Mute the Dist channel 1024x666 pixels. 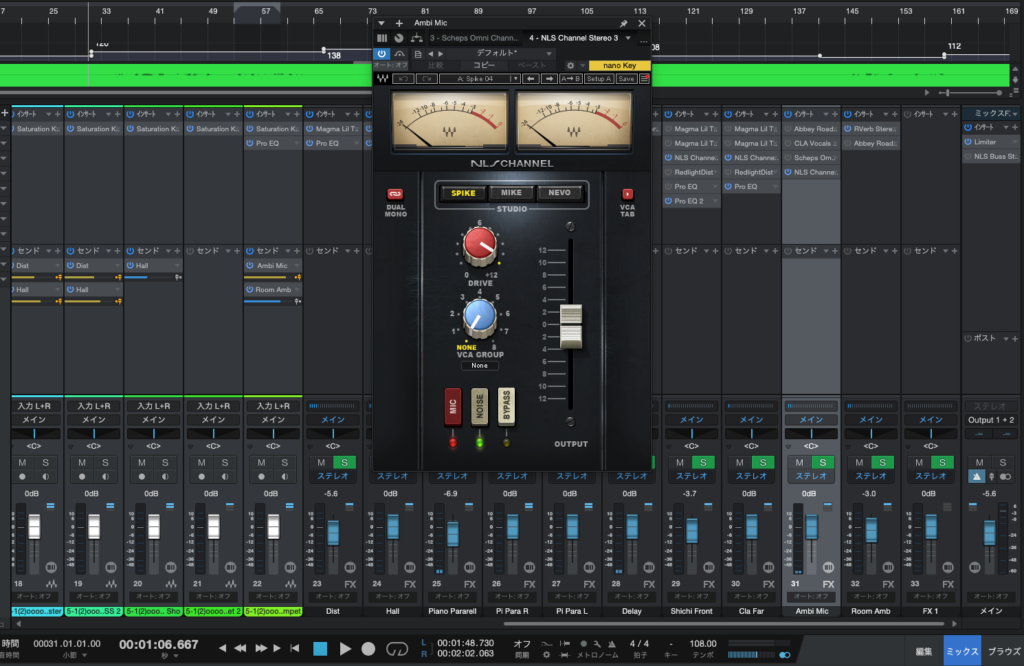pyautogui.click(x=321, y=462)
